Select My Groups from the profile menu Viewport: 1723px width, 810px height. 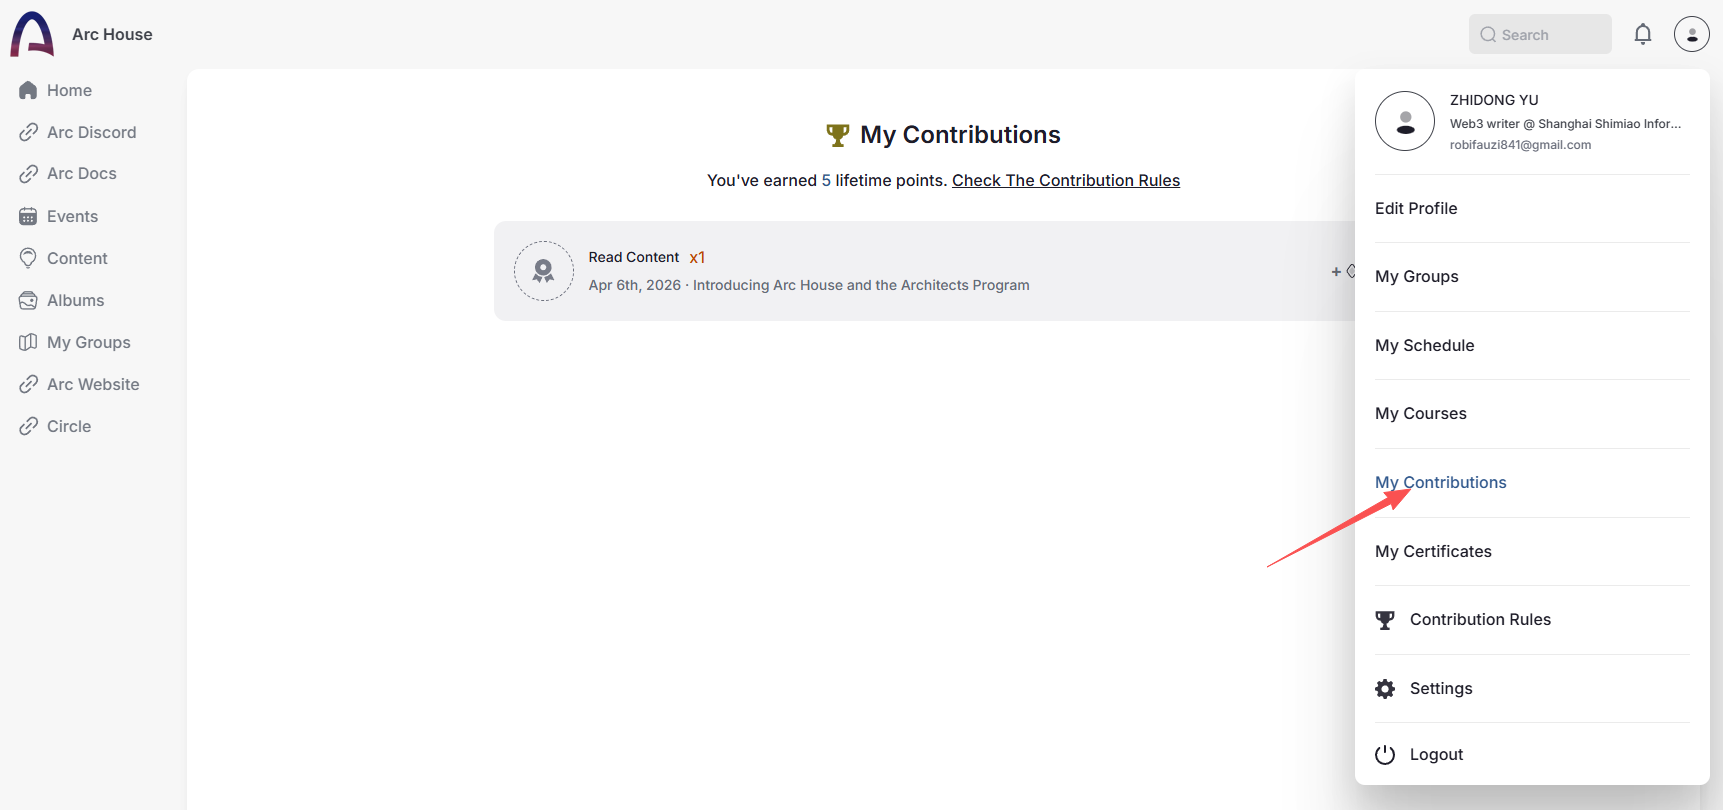[1416, 276]
